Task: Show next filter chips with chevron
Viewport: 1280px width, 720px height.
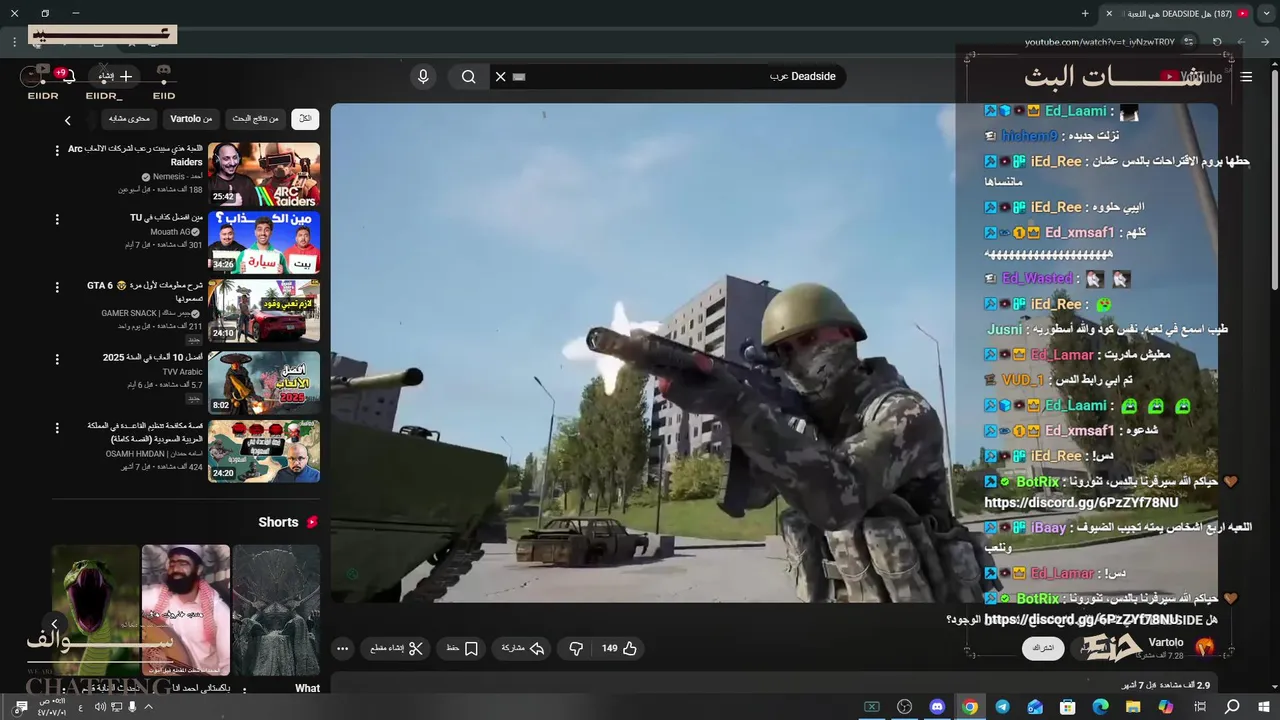Action: coord(67,120)
